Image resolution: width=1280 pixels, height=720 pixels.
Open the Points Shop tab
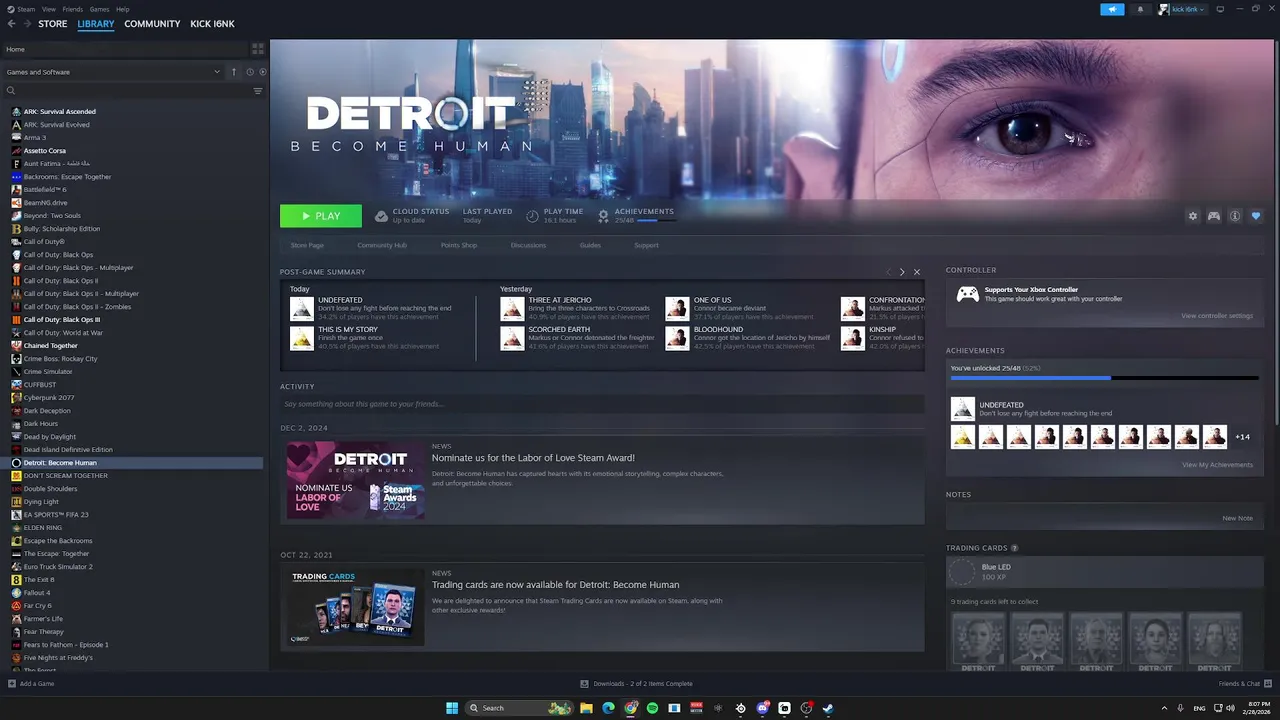click(459, 245)
